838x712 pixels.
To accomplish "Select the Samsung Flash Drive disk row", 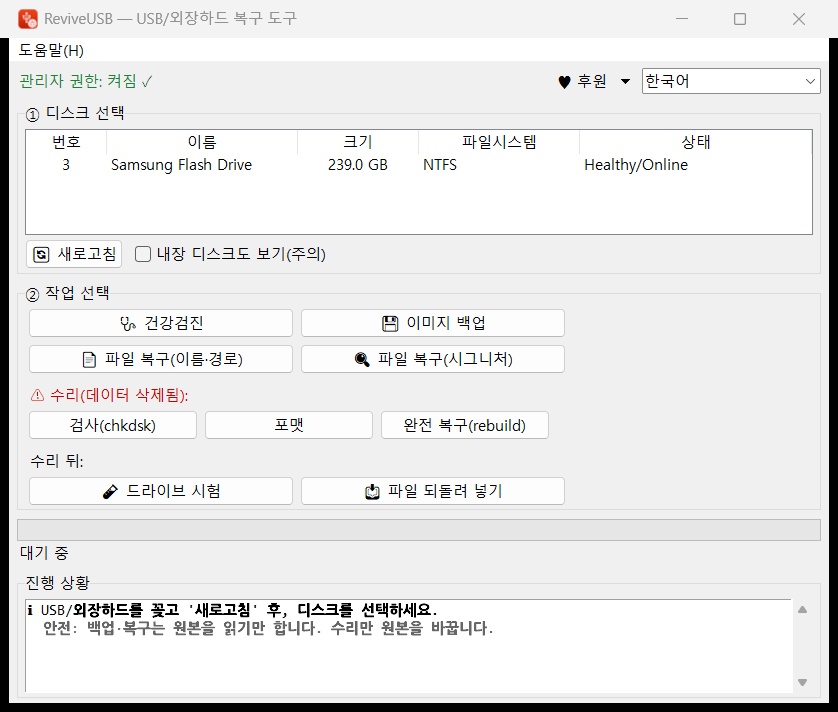I will click(x=419, y=165).
